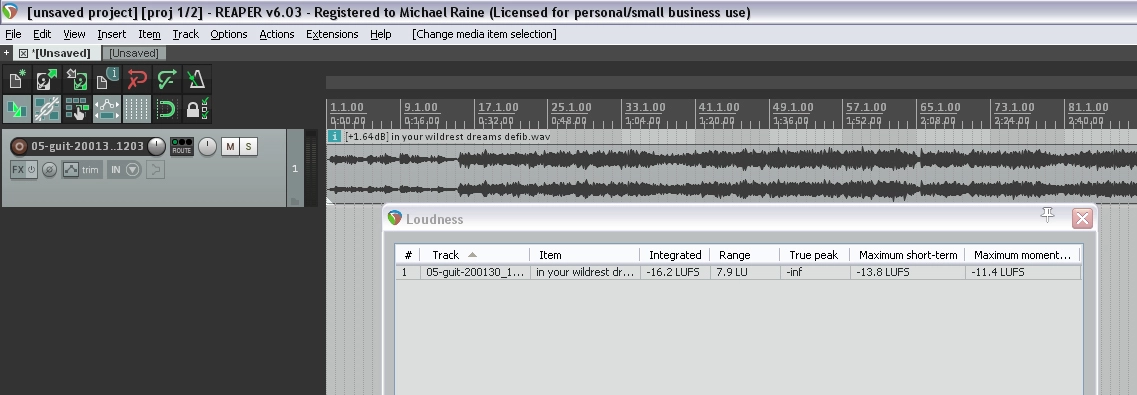Open the IN input dropdown arrow
1137x395 pixels.
tap(133, 170)
